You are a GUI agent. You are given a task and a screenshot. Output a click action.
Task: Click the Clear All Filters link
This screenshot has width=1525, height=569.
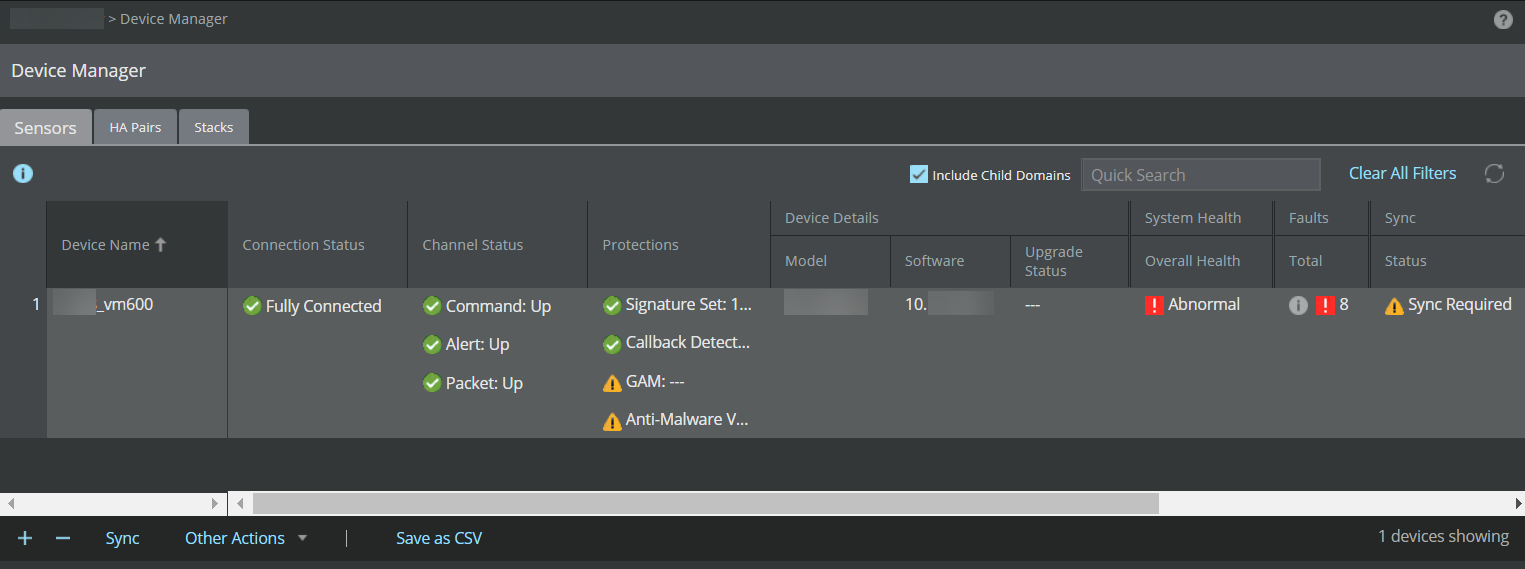(1402, 173)
